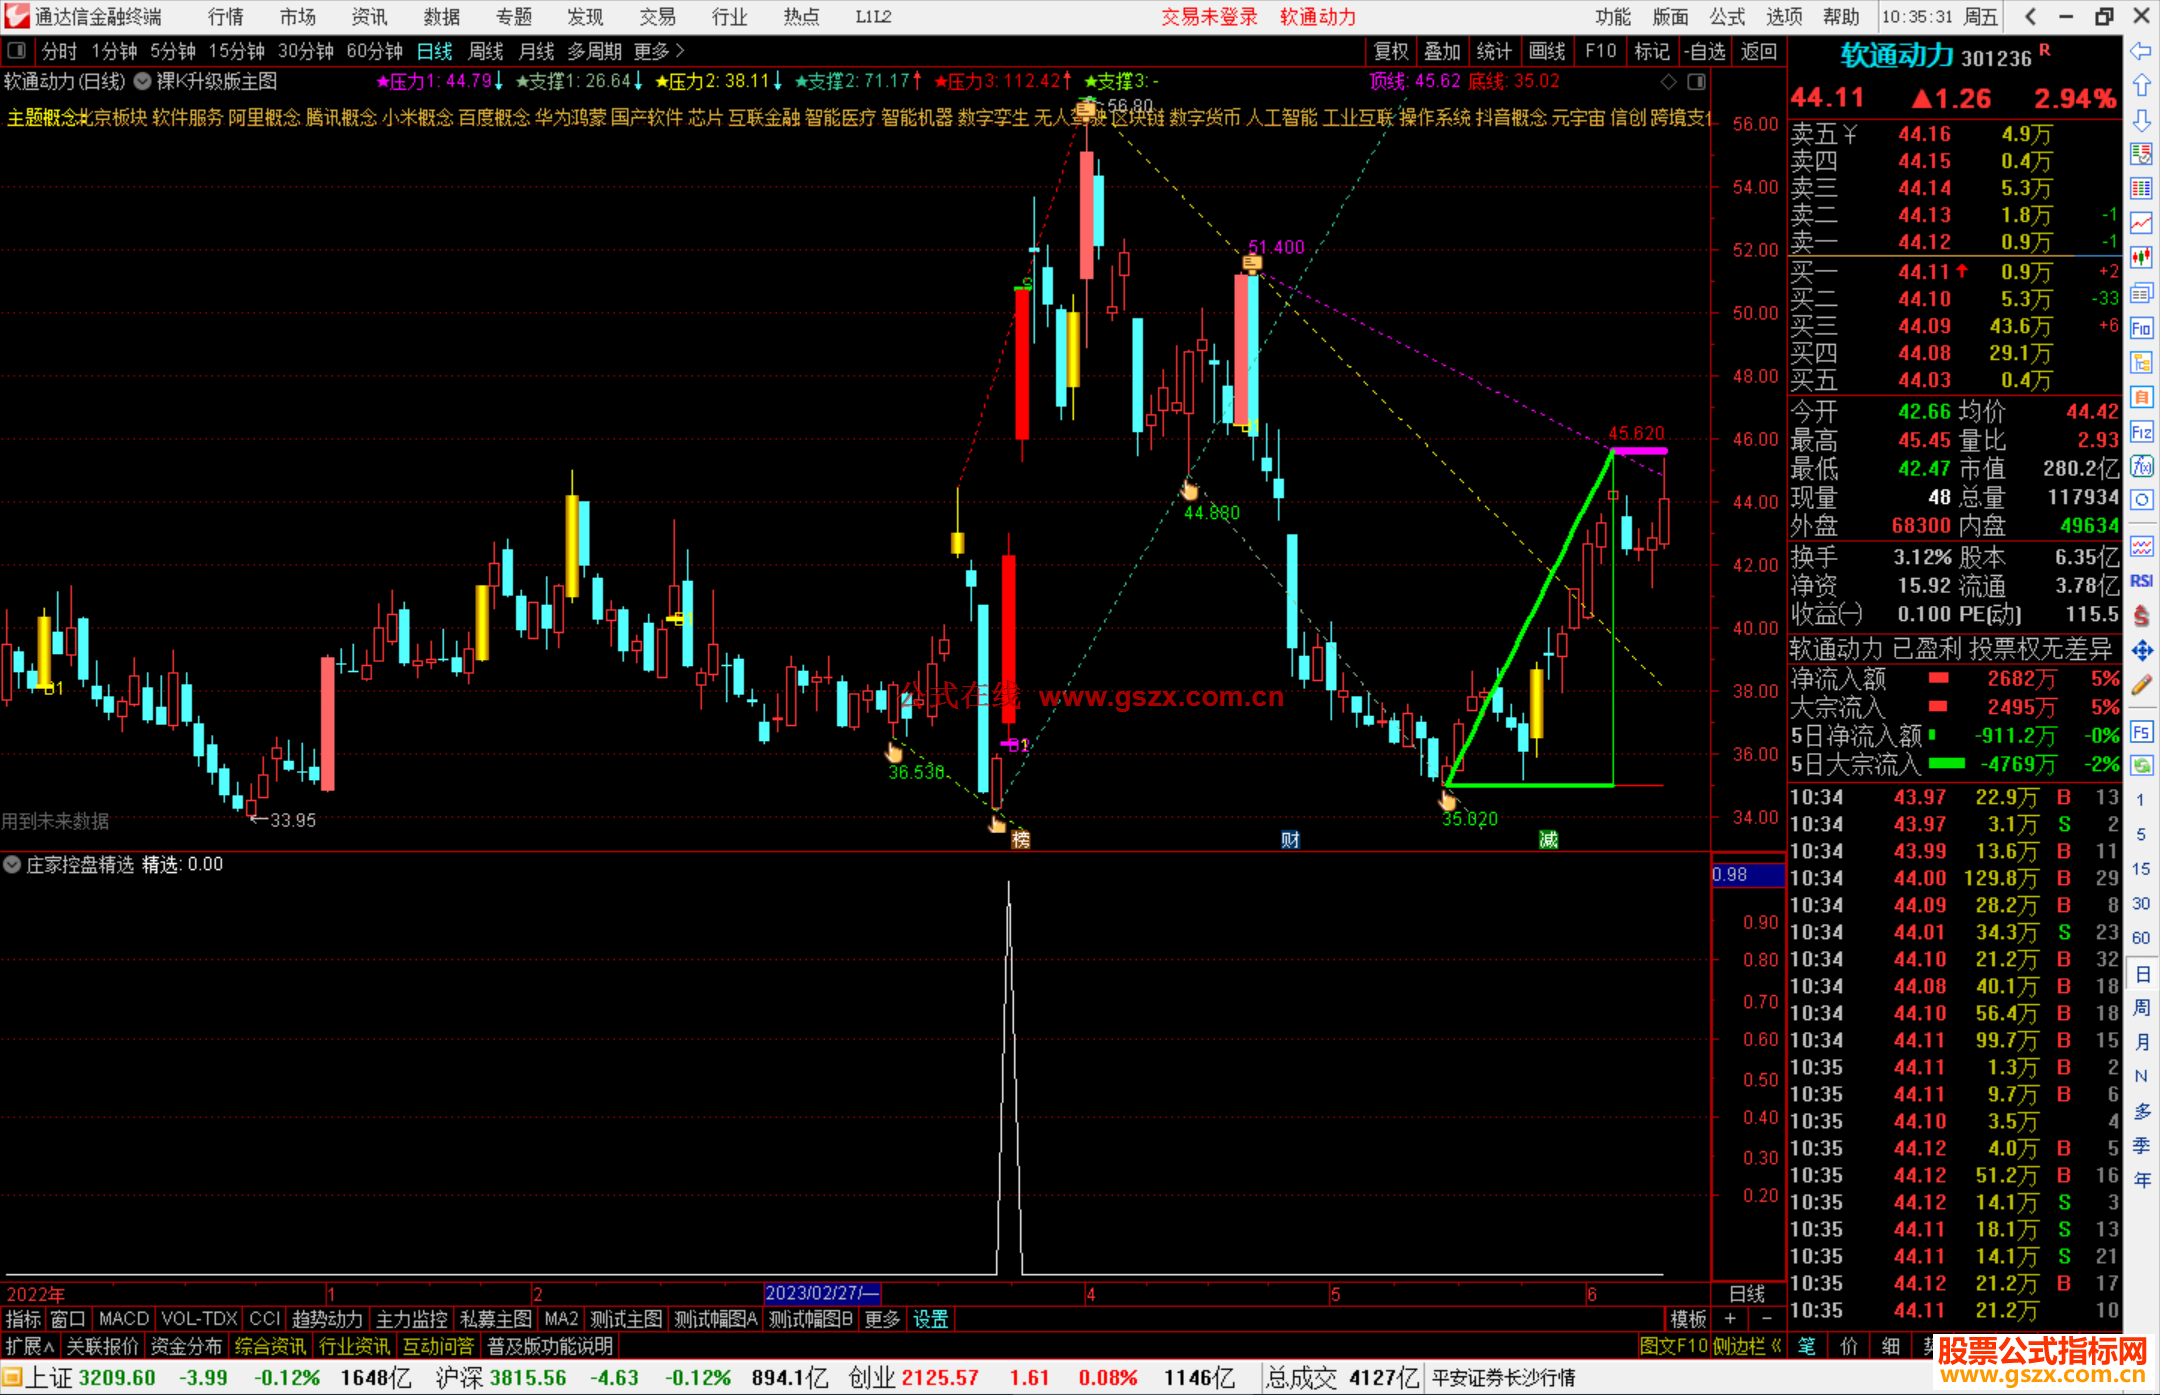
Task: Open the 模板 template menu
Action: (x=1688, y=1320)
